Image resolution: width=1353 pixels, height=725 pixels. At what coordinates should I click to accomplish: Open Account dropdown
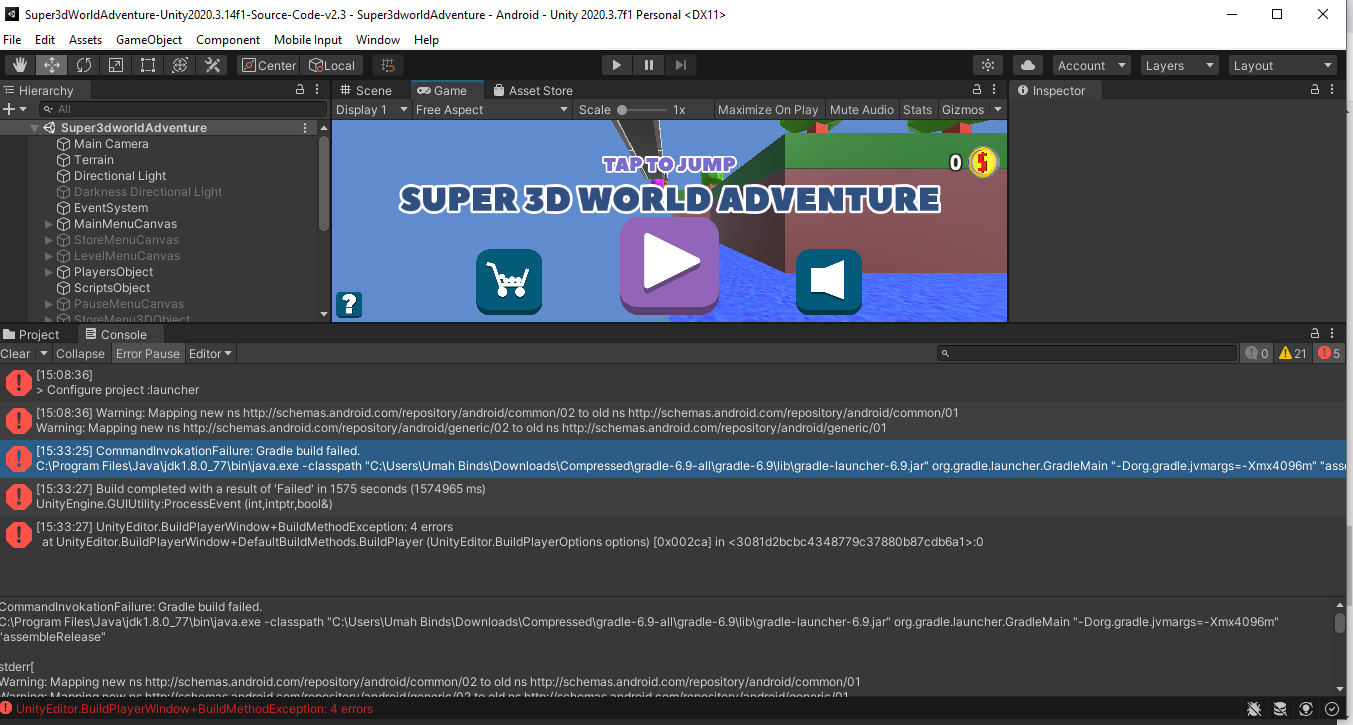coord(1094,65)
